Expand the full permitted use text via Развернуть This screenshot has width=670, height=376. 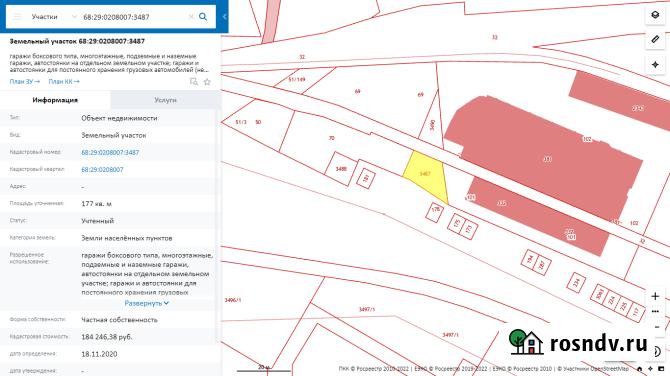click(x=147, y=303)
